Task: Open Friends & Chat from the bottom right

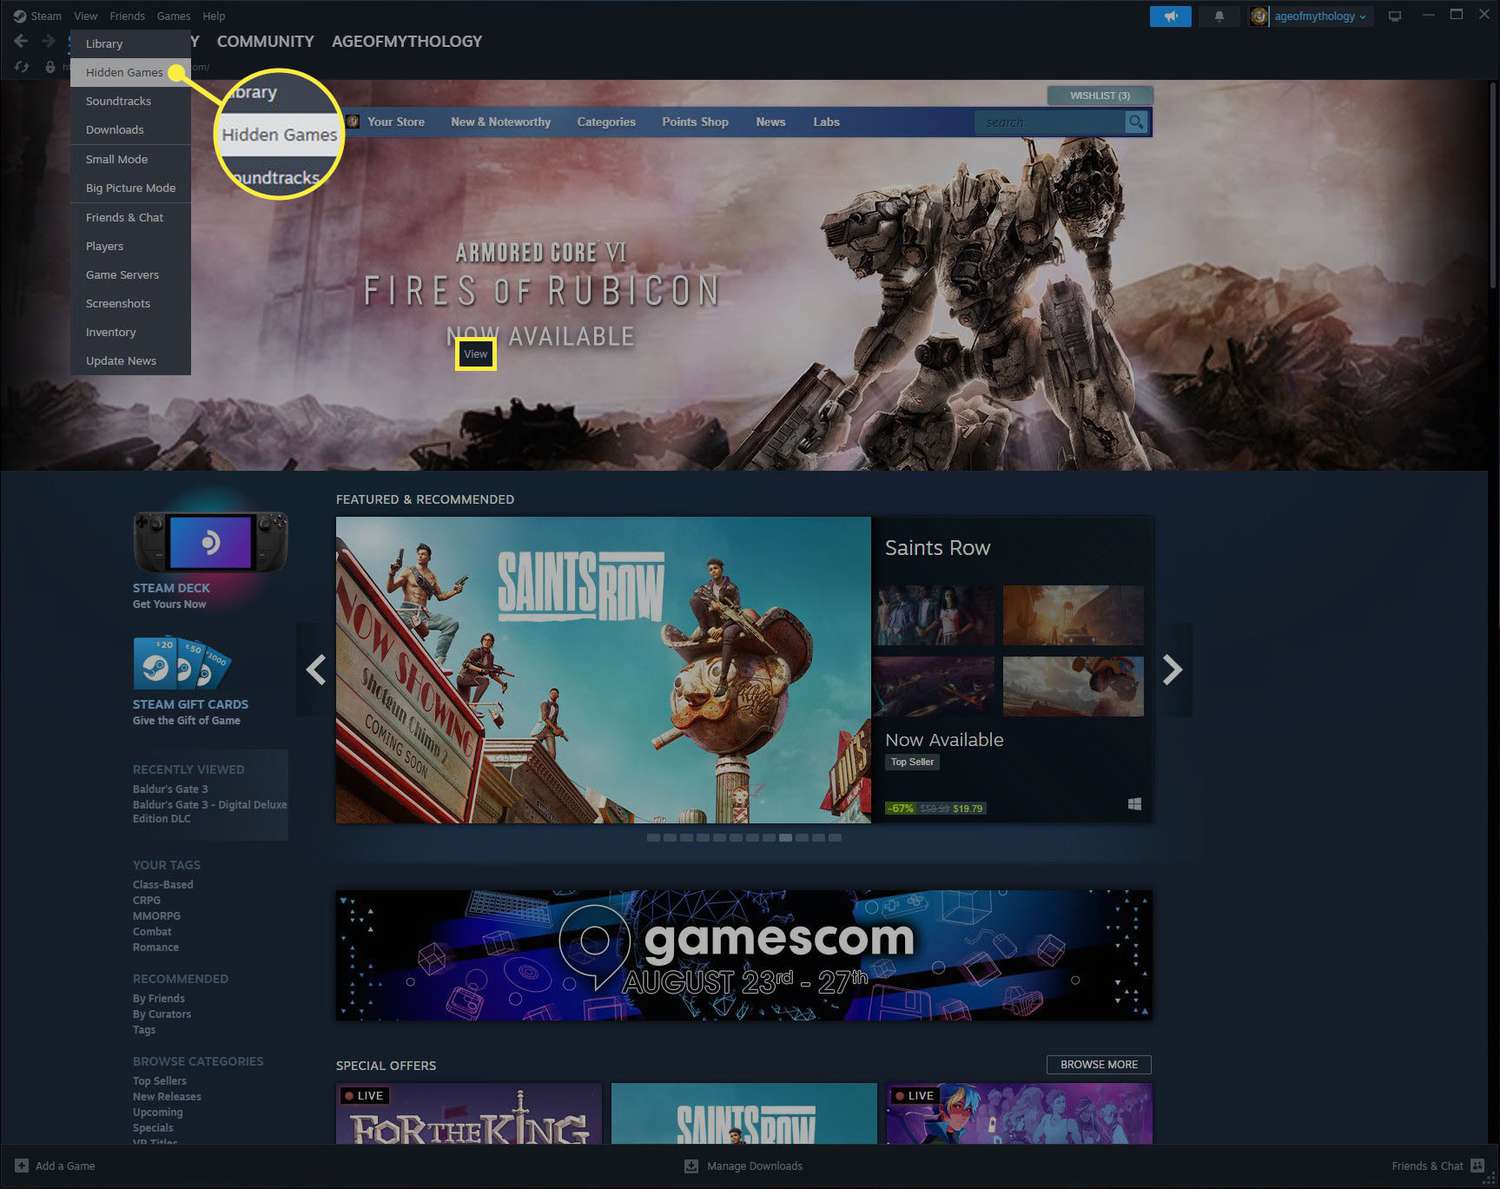Action: click(x=1428, y=1165)
